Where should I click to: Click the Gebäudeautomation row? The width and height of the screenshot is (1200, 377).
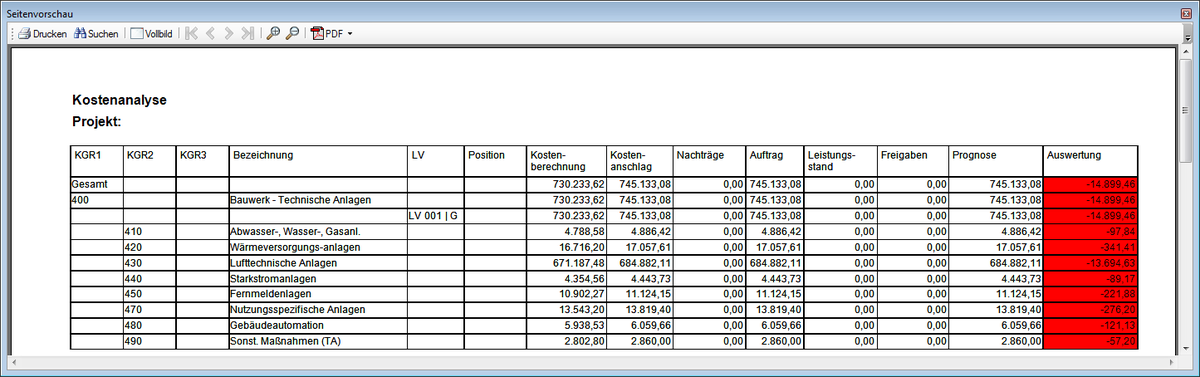pyautogui.click(x=604, y=325)
